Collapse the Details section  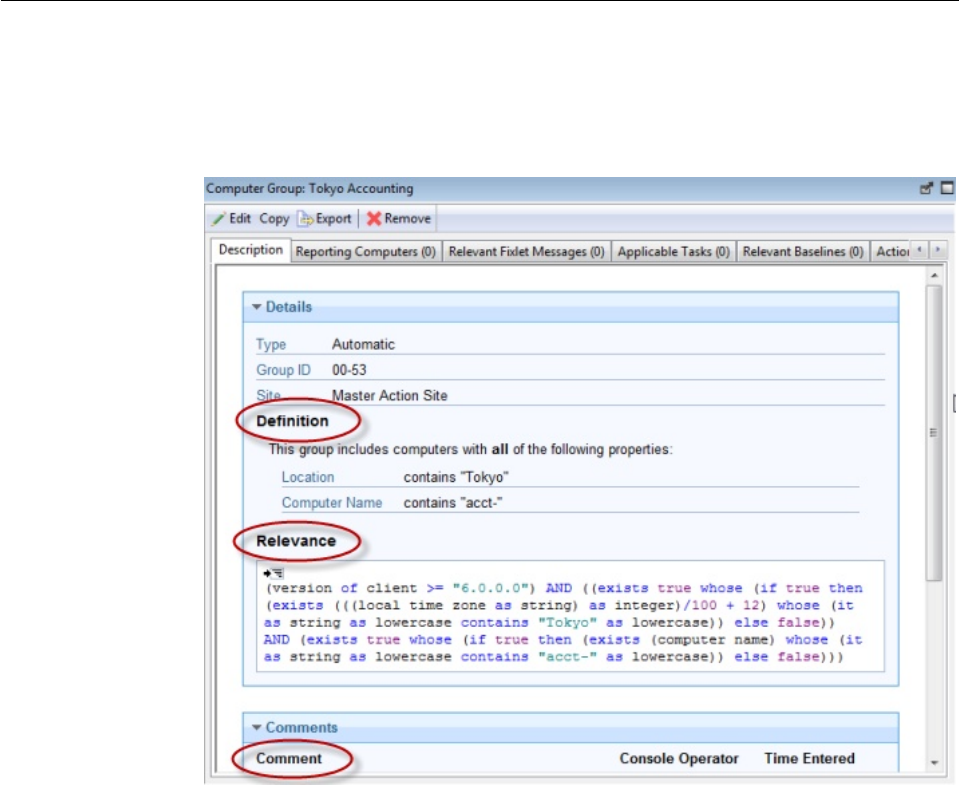point(257,307)
